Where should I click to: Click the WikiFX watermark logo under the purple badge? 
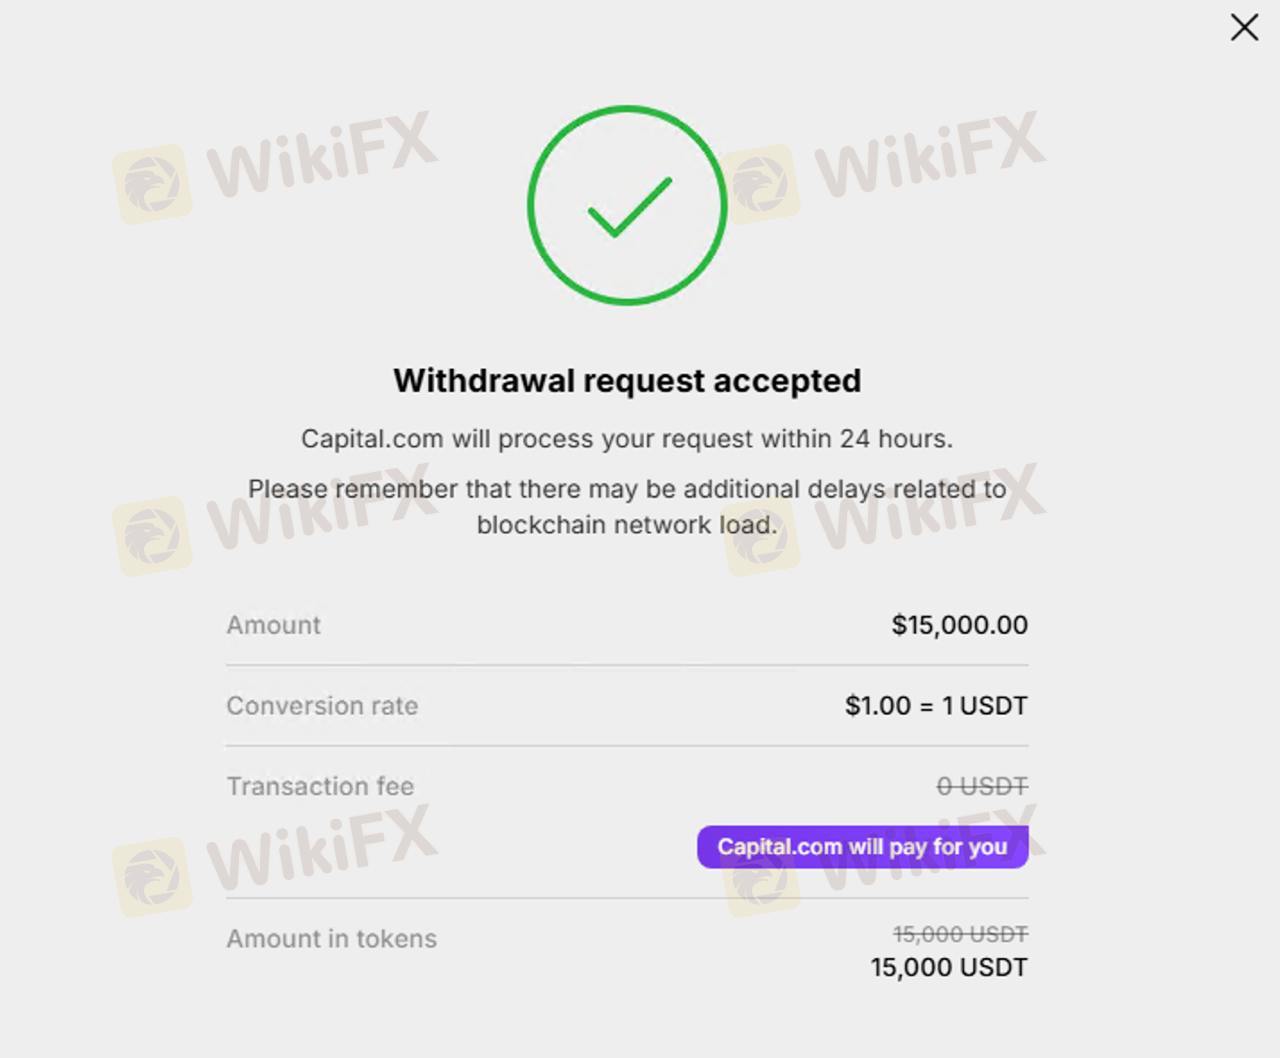pyautogui.click(x=761, y=883)
